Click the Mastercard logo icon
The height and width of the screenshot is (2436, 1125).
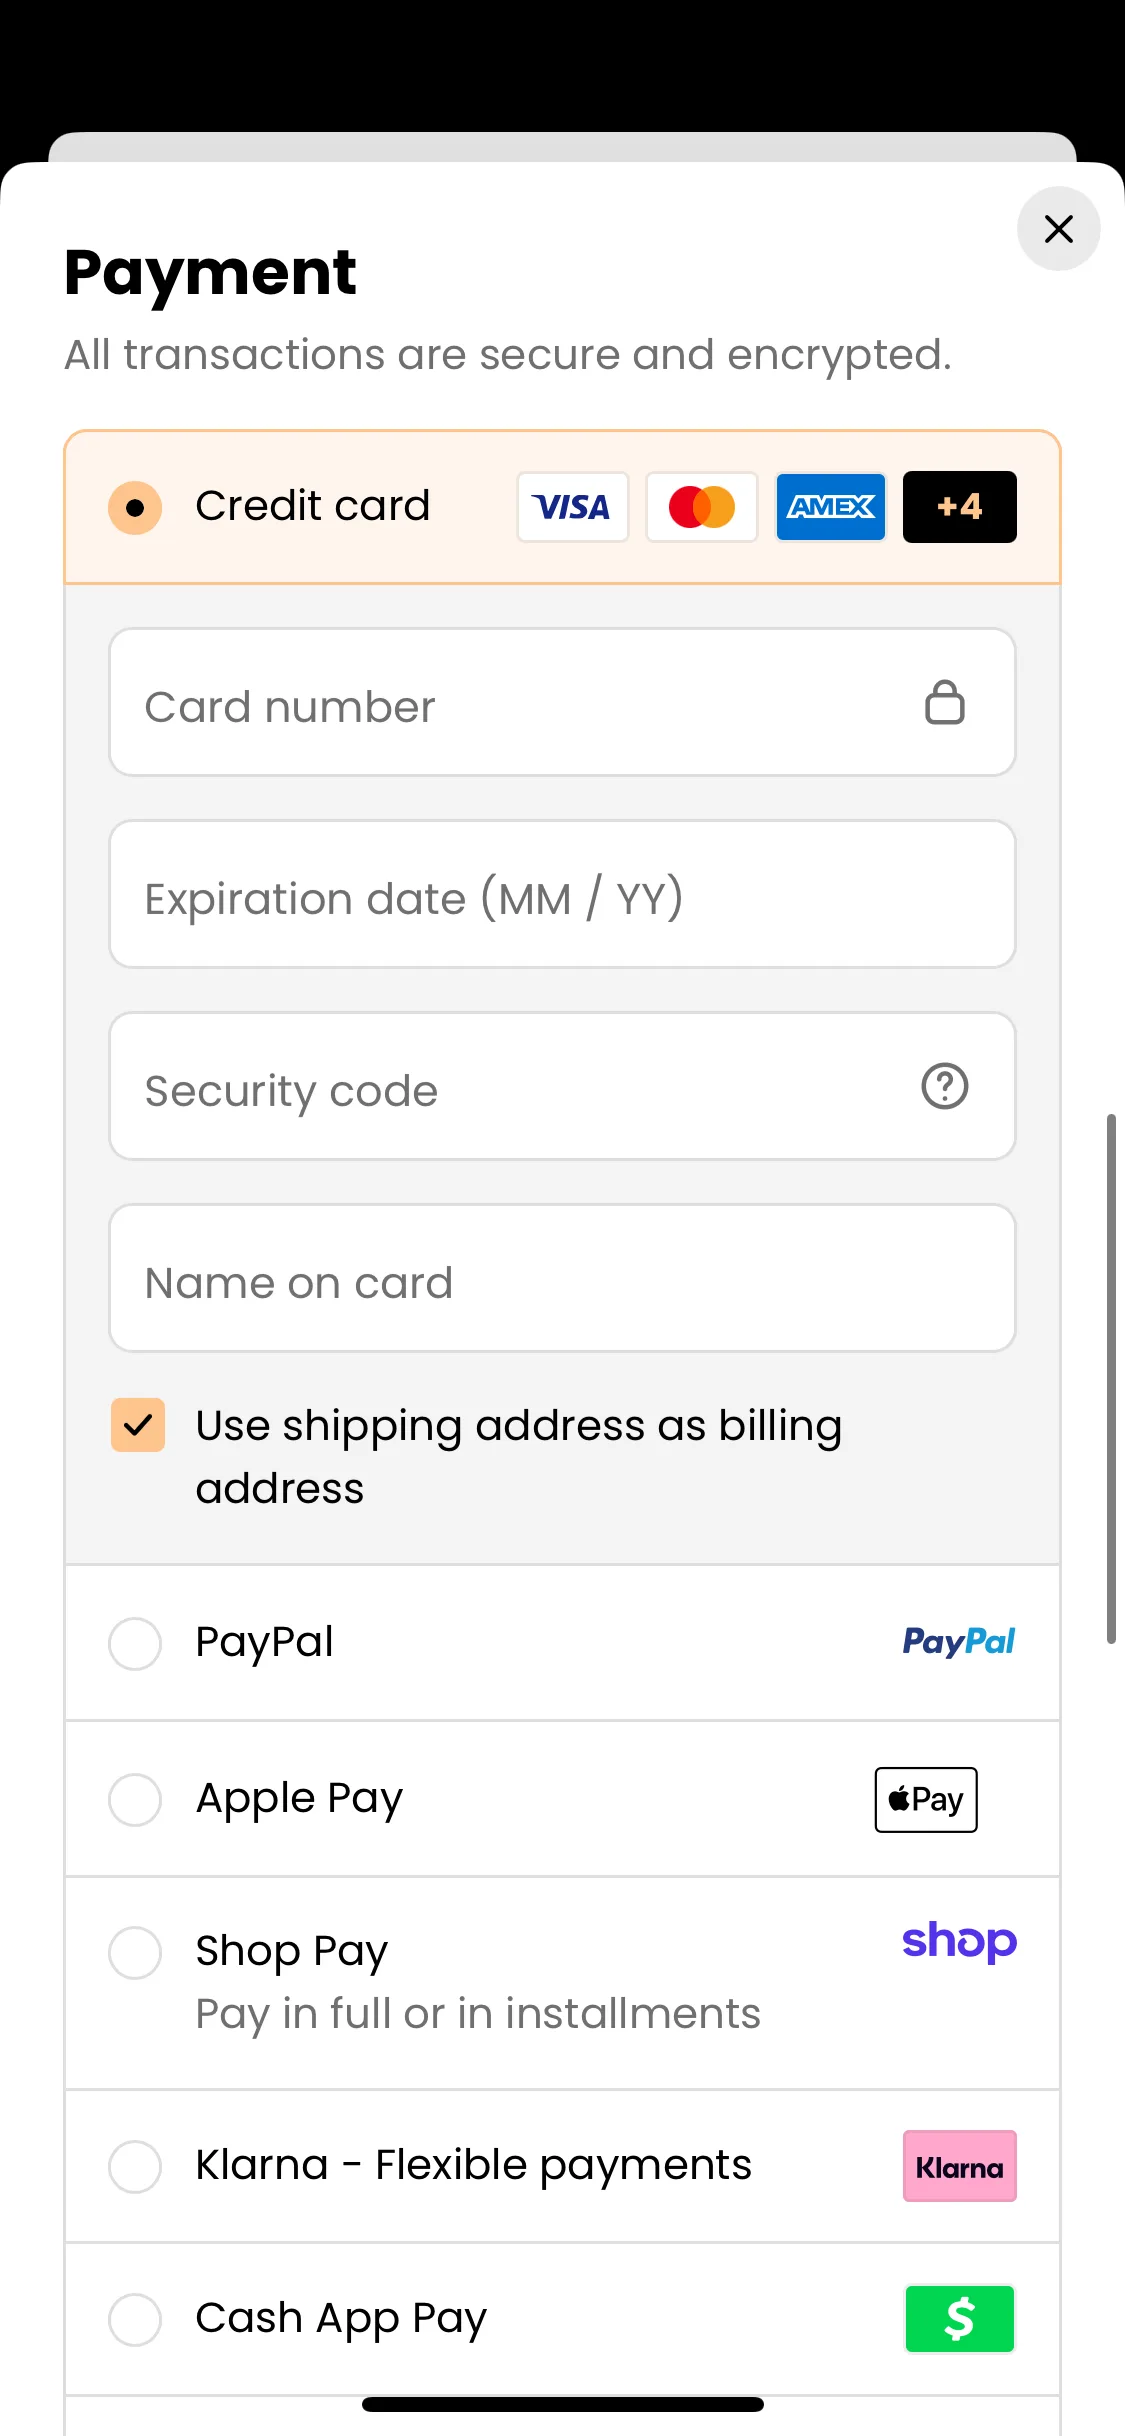[701, 507]
